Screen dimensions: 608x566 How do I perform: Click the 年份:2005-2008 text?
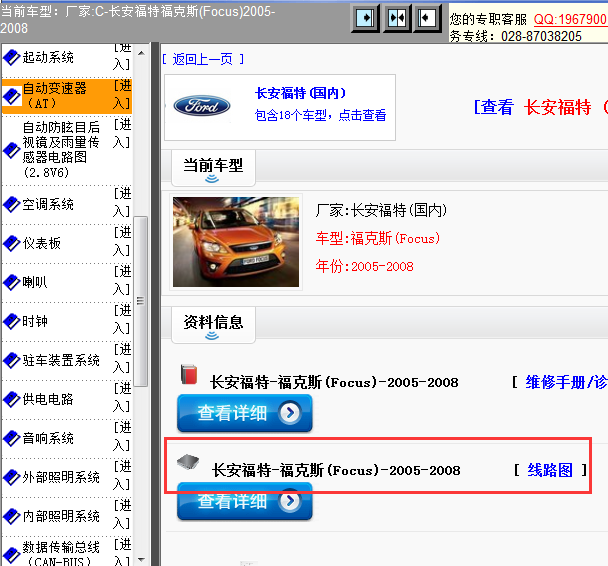pos(364,266)
